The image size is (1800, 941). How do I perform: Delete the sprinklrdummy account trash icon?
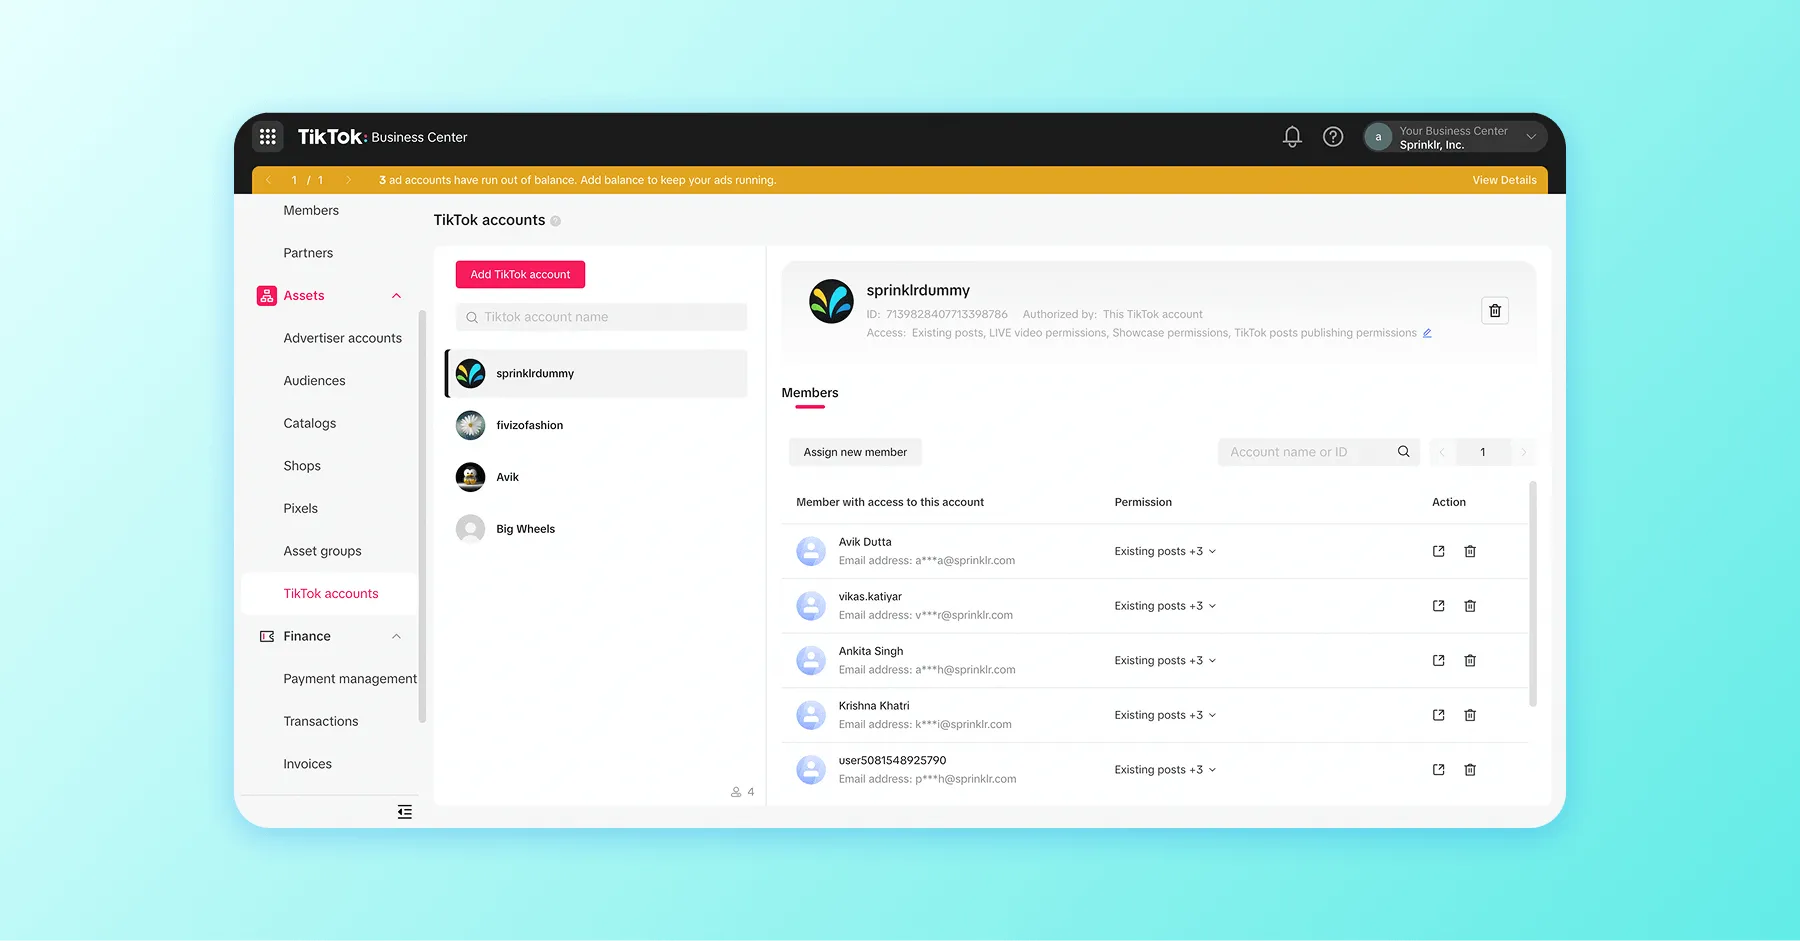click(1495, 311)
